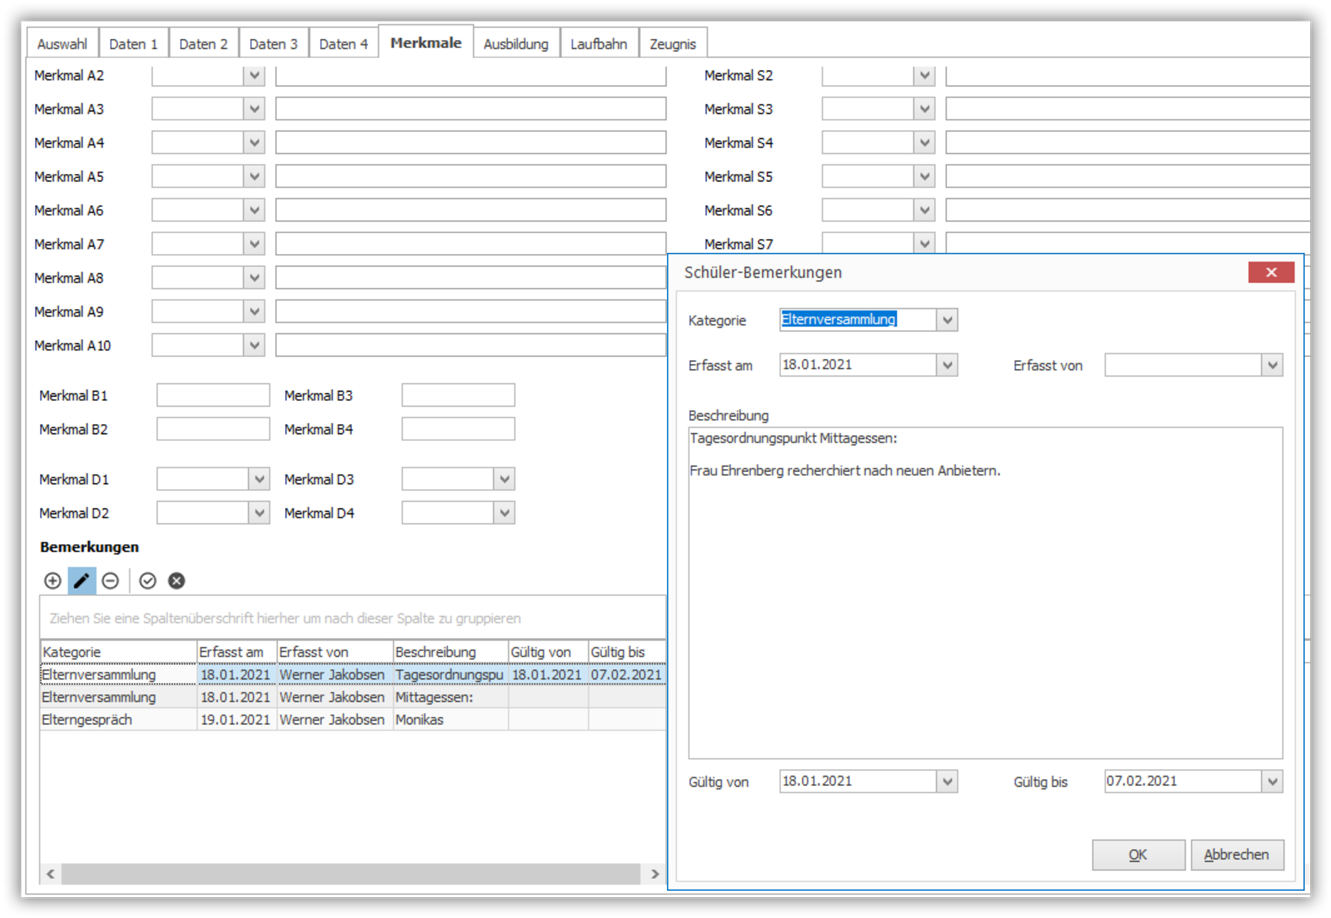
Task: Select the Elterngespräch row in table
Action: point(353,720)
